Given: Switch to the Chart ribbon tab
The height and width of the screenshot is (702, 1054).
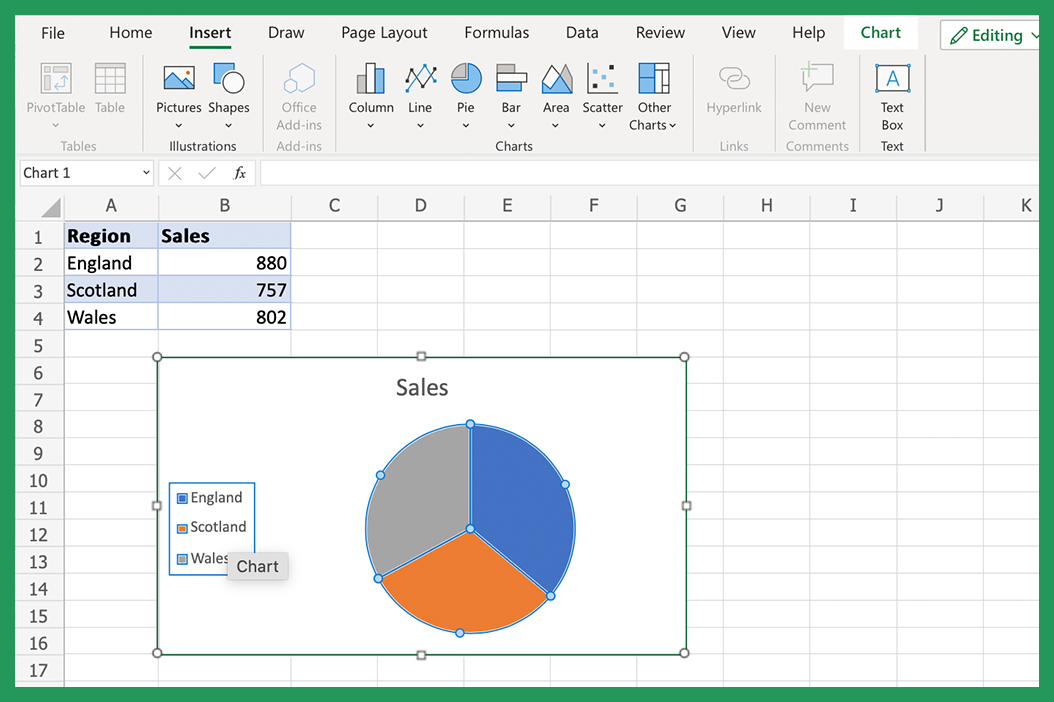Looking at the screenshot, I should 881,32.
